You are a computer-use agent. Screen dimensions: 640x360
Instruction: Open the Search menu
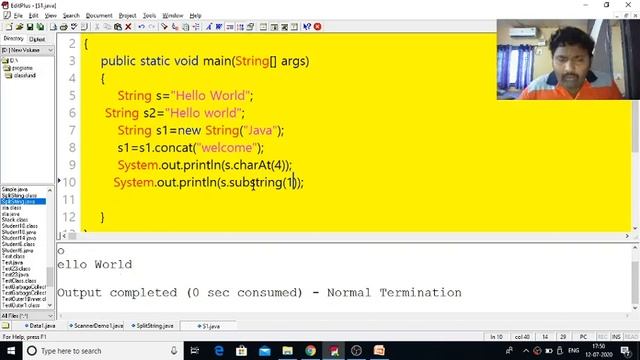[71, 16]
